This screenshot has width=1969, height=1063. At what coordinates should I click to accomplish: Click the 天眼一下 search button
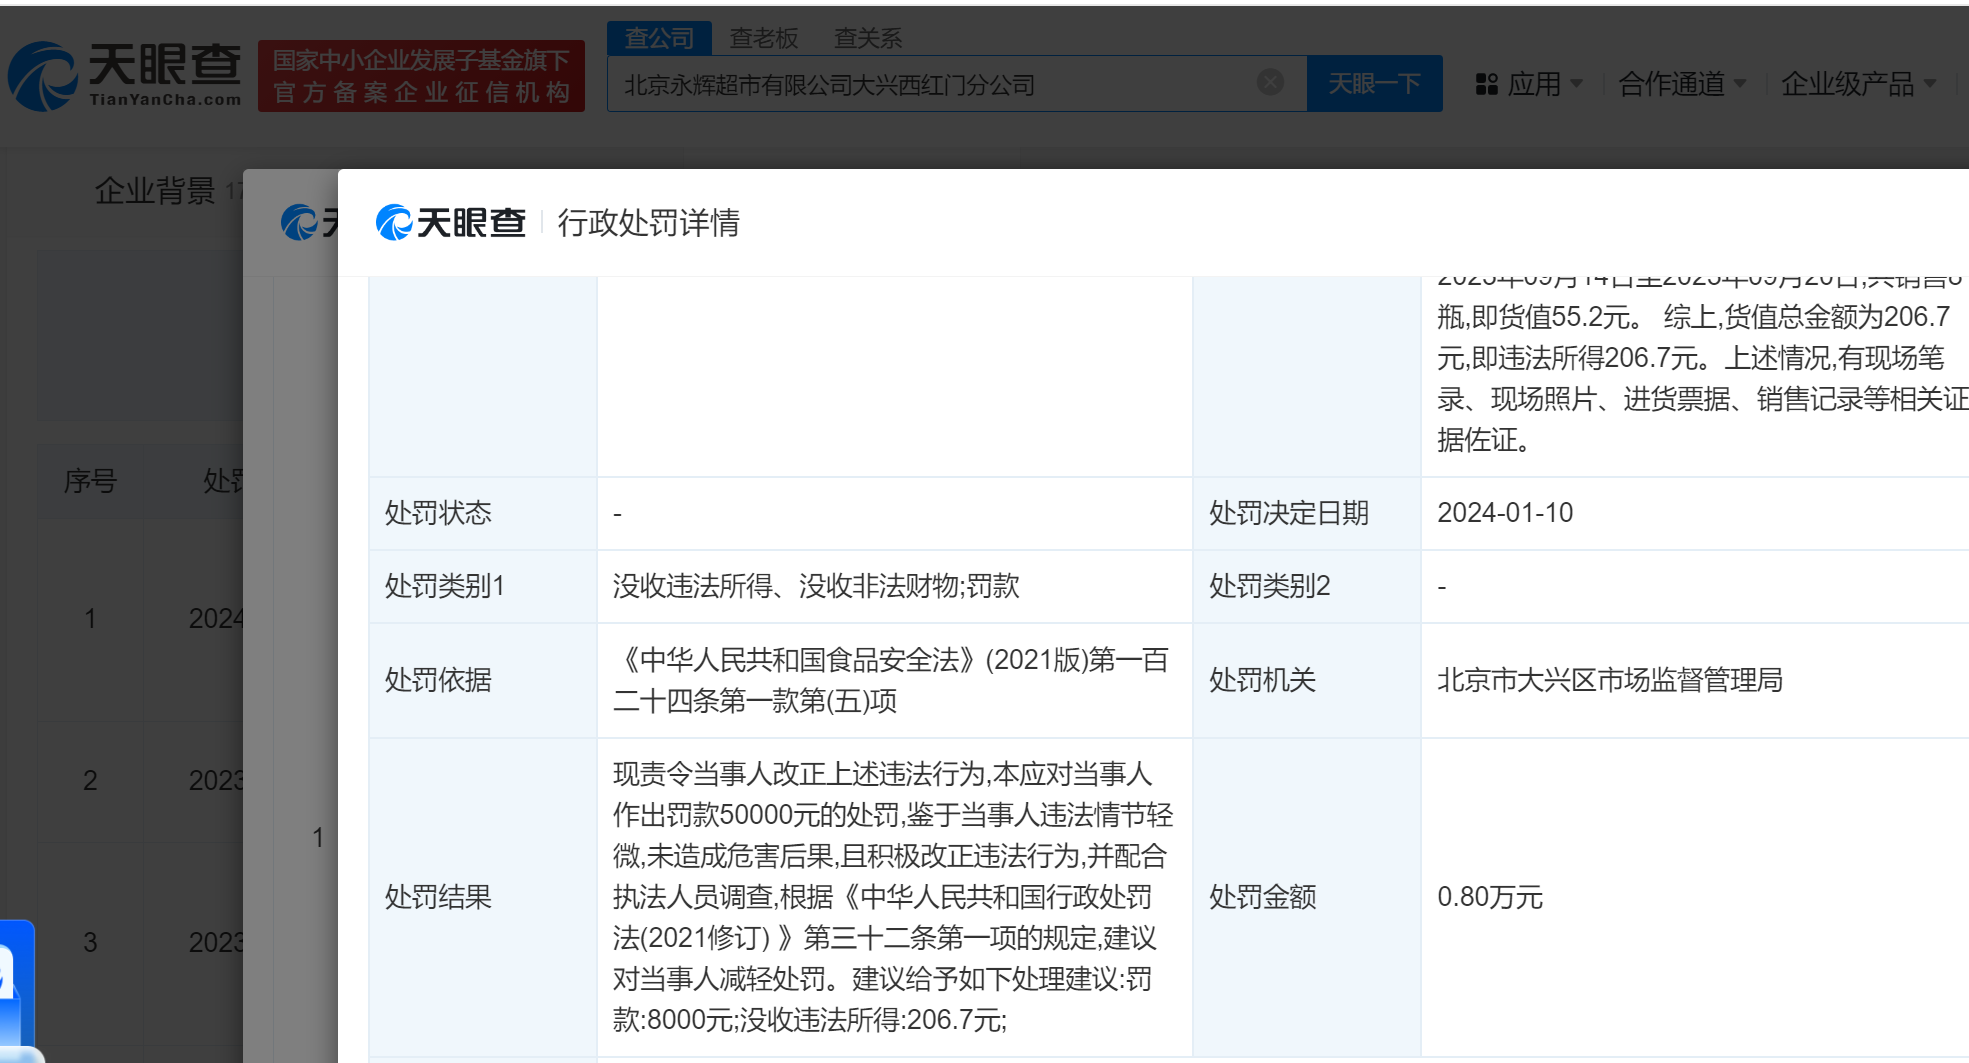click(1374, 83)
